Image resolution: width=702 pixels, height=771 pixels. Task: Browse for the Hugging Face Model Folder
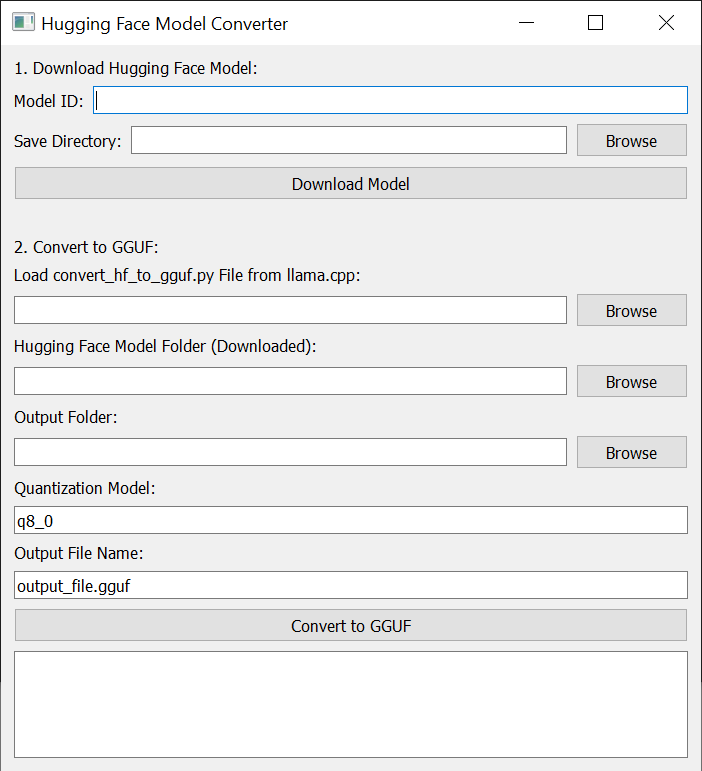[x=632, y=381]
